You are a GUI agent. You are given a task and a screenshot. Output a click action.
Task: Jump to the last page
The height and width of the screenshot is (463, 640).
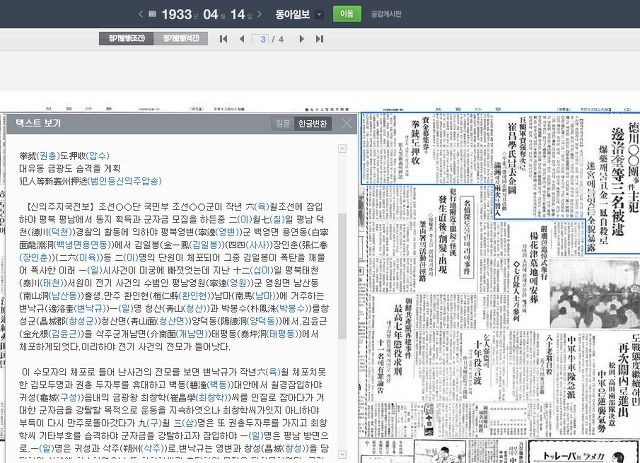tap(320, 39)
